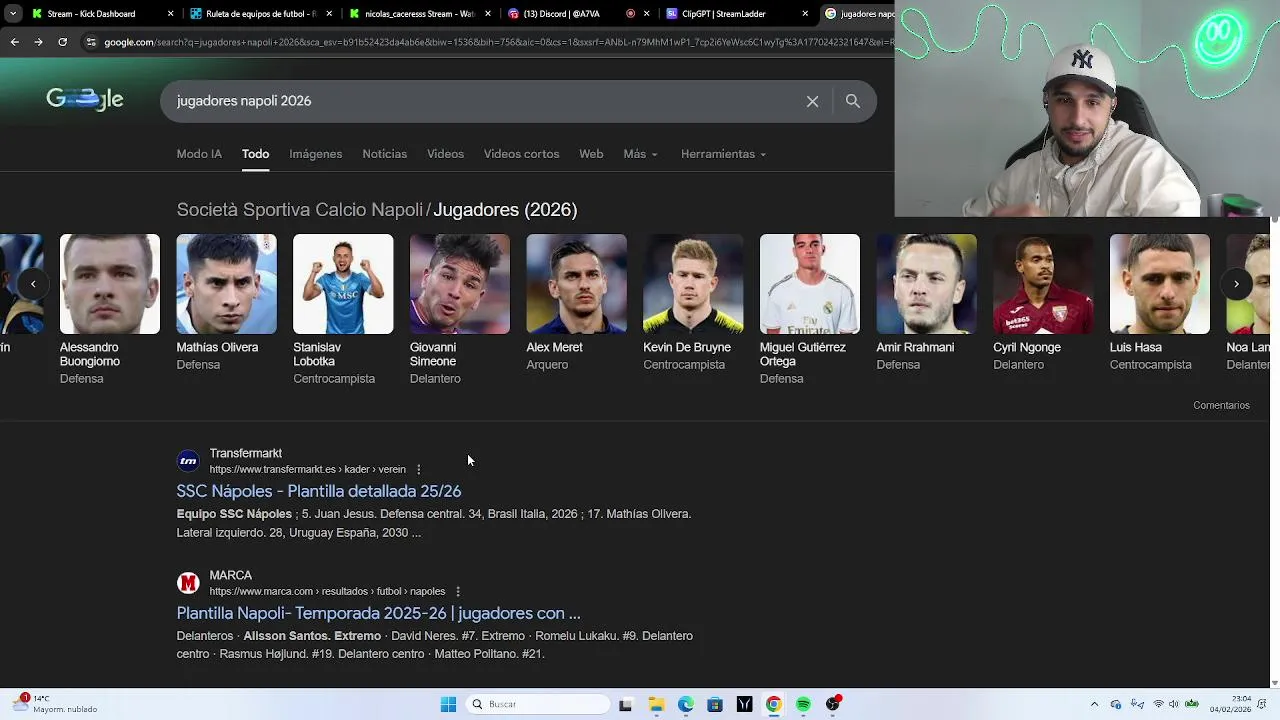
Task: Switch to the nicolas_caceresss Stream tab
Action: click(x=419, y=14)
